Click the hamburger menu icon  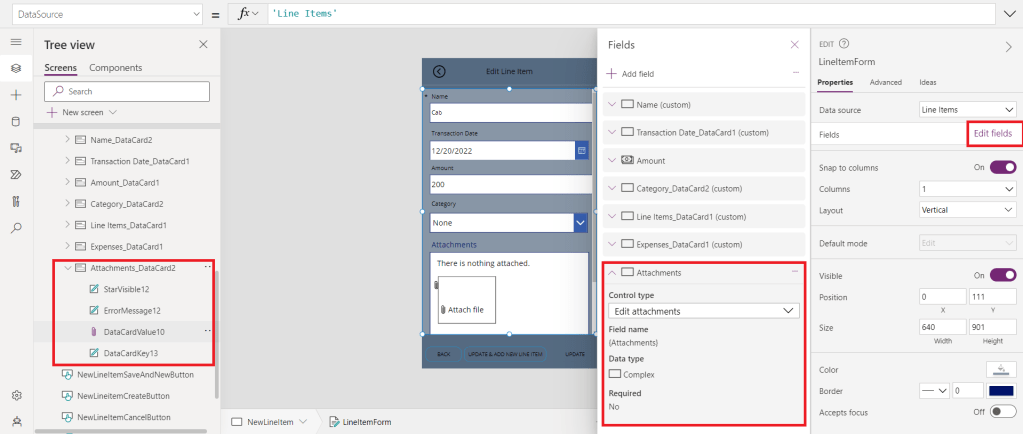point(15,42)
